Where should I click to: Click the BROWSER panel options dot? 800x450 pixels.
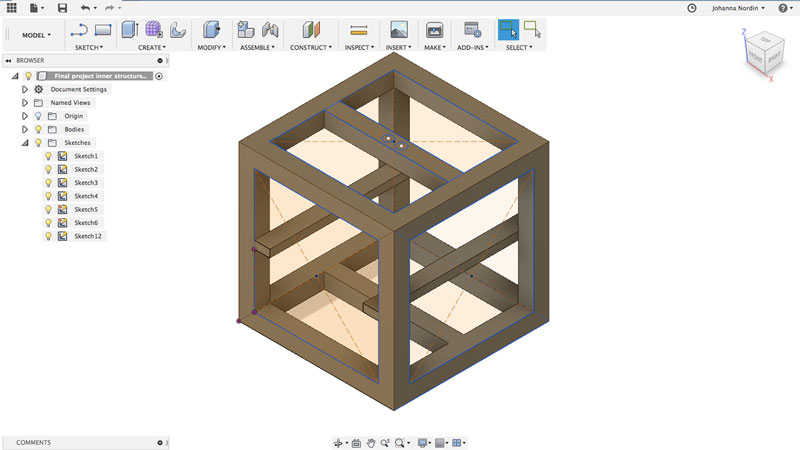160,60
